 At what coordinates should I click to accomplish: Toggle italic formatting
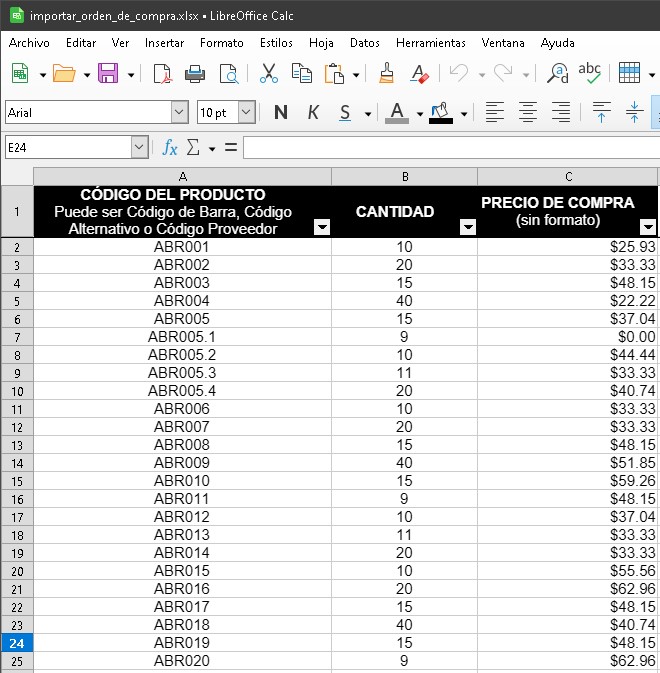(x=313, y=112)
